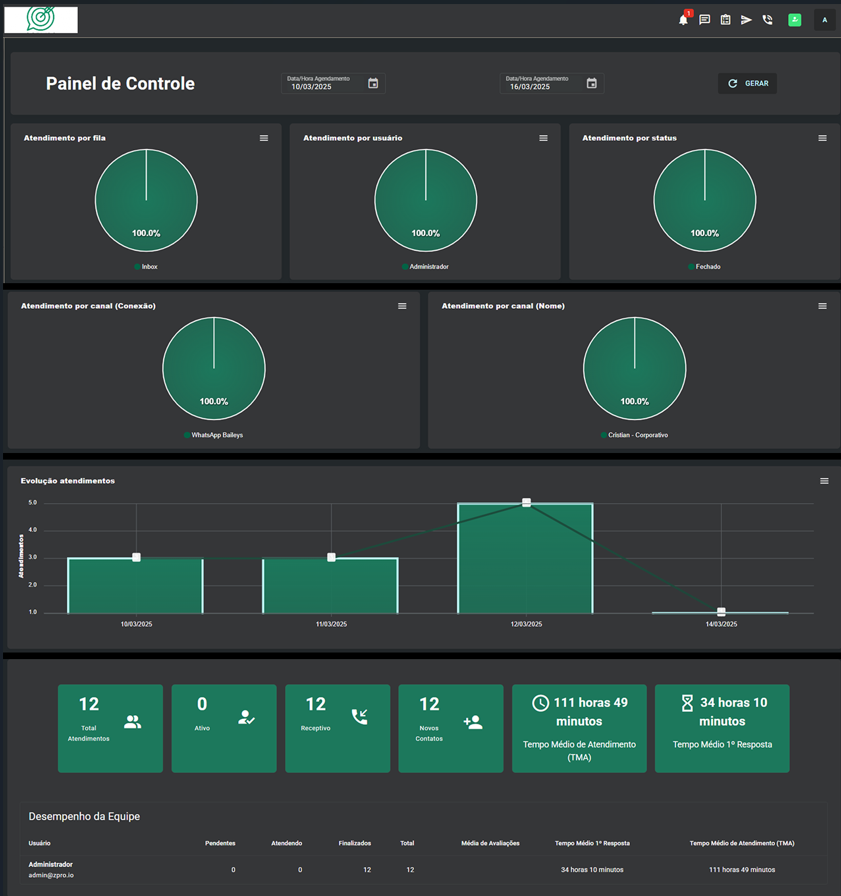
Task: Open the phone calls icon in top bar
Action: click(x=766, y=20)
